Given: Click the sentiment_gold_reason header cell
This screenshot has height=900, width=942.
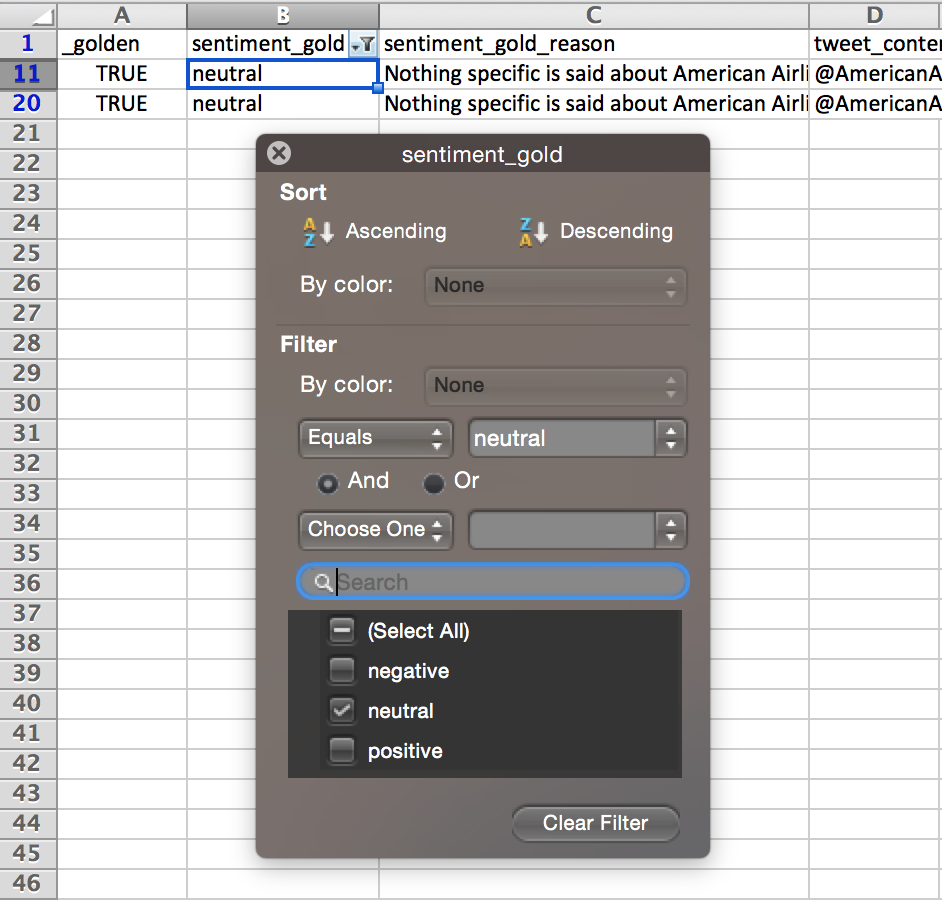Looking at the screenshot, I should tap(594, 44).
